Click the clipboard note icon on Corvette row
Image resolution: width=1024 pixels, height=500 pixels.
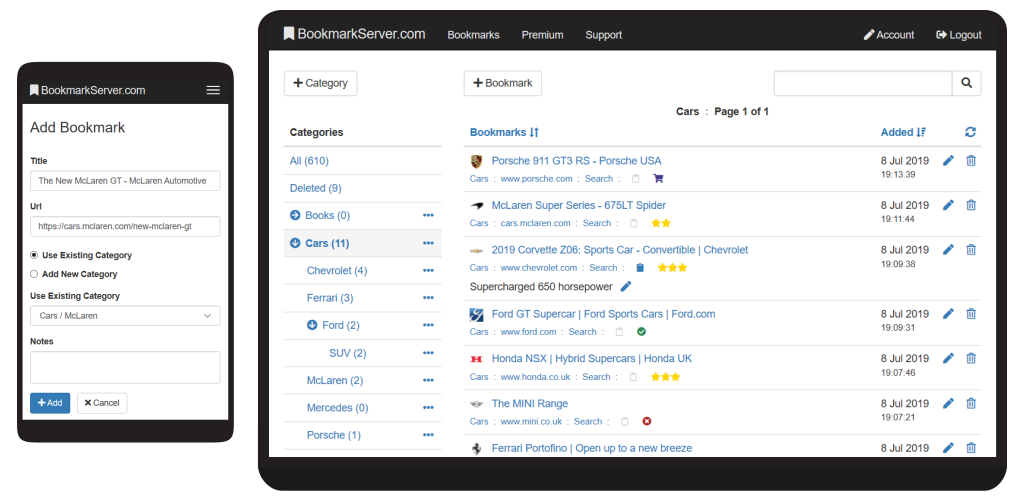[x=640, y=268]
